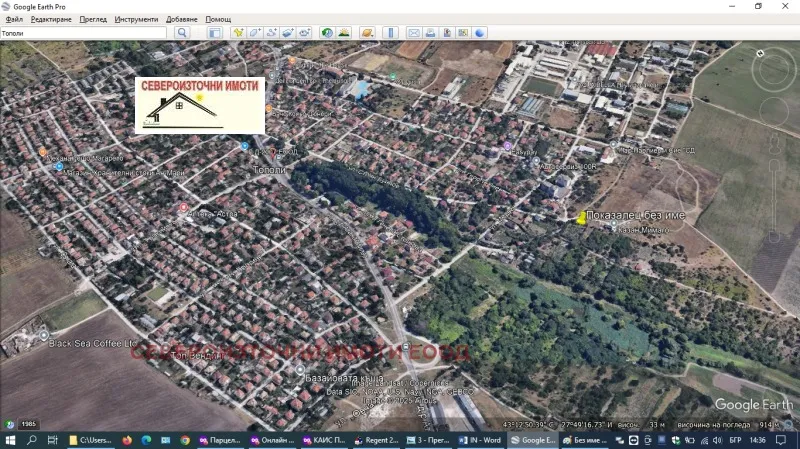
Task: Open the Файл menu
Action: pos(13,19)
